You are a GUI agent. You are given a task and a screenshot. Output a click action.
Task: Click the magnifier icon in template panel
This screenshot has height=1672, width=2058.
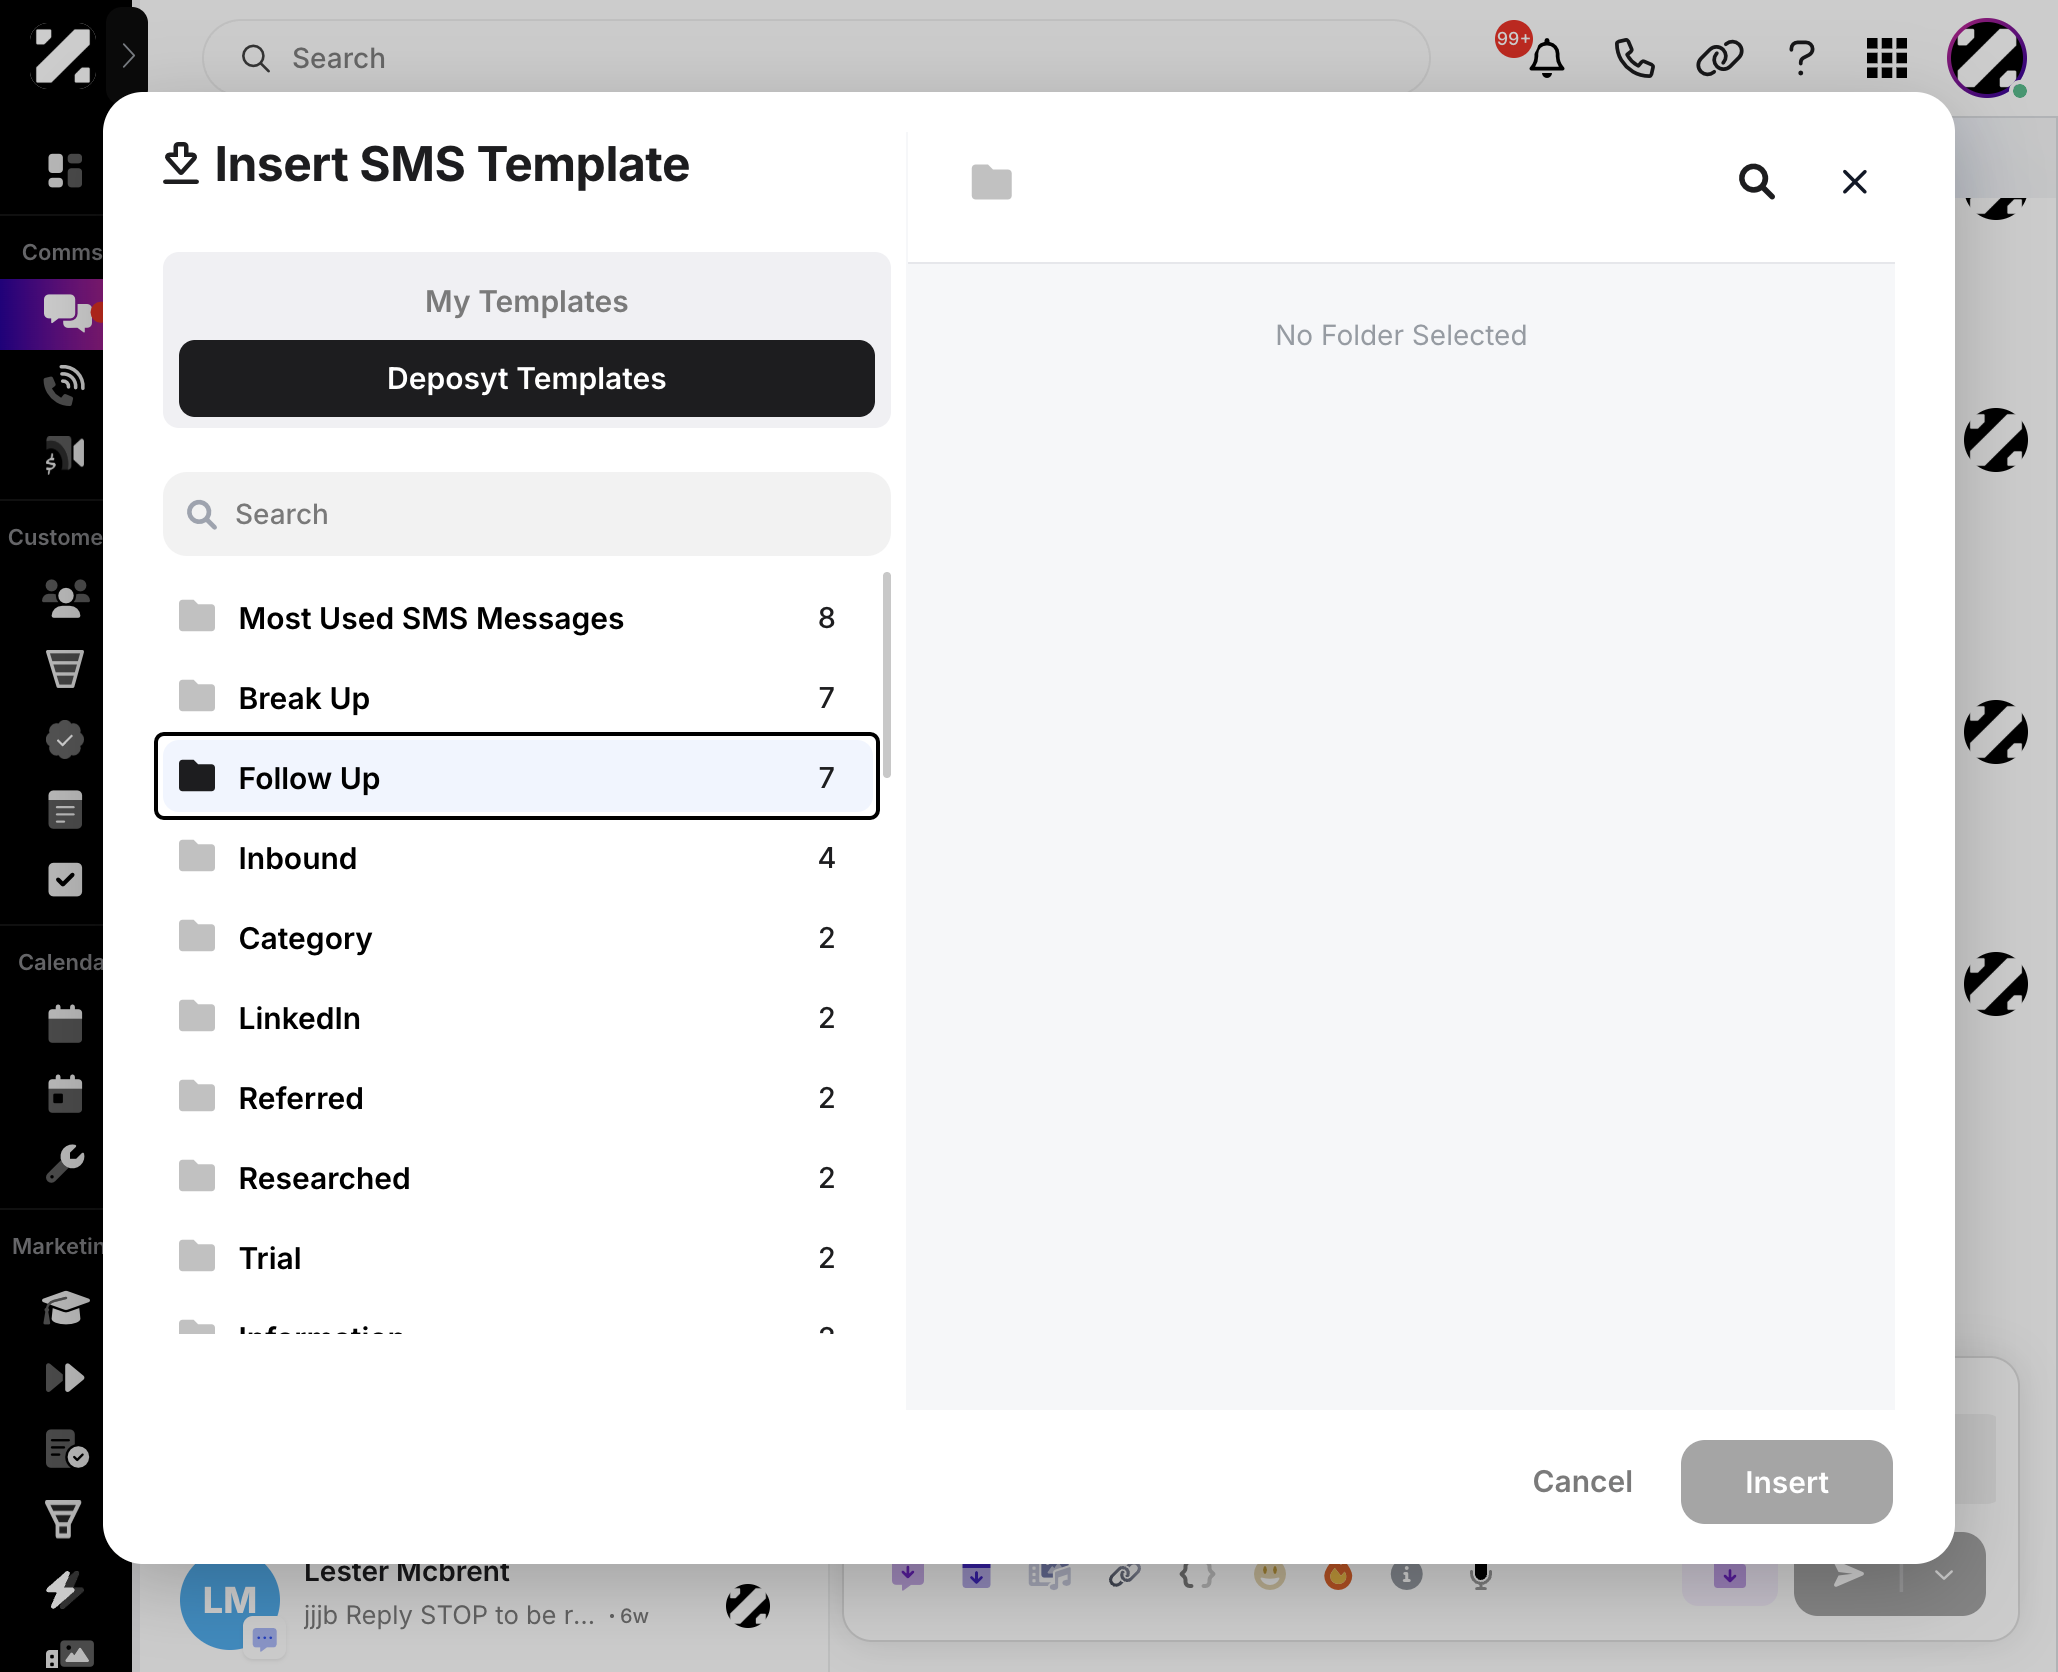coord(1756,182)
